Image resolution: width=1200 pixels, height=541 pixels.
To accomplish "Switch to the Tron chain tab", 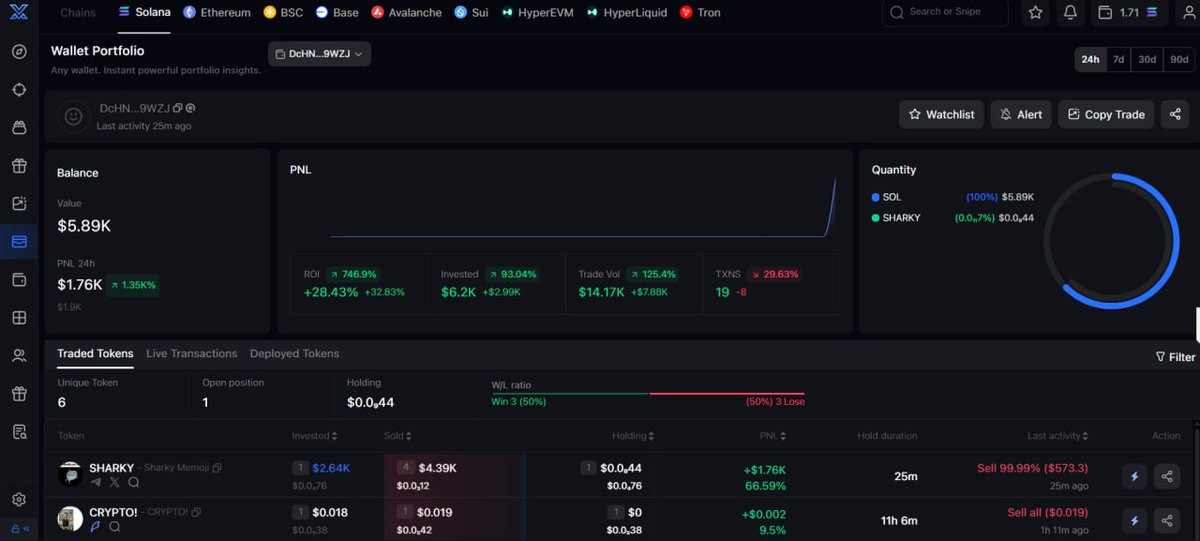I will tap(700, 13).
